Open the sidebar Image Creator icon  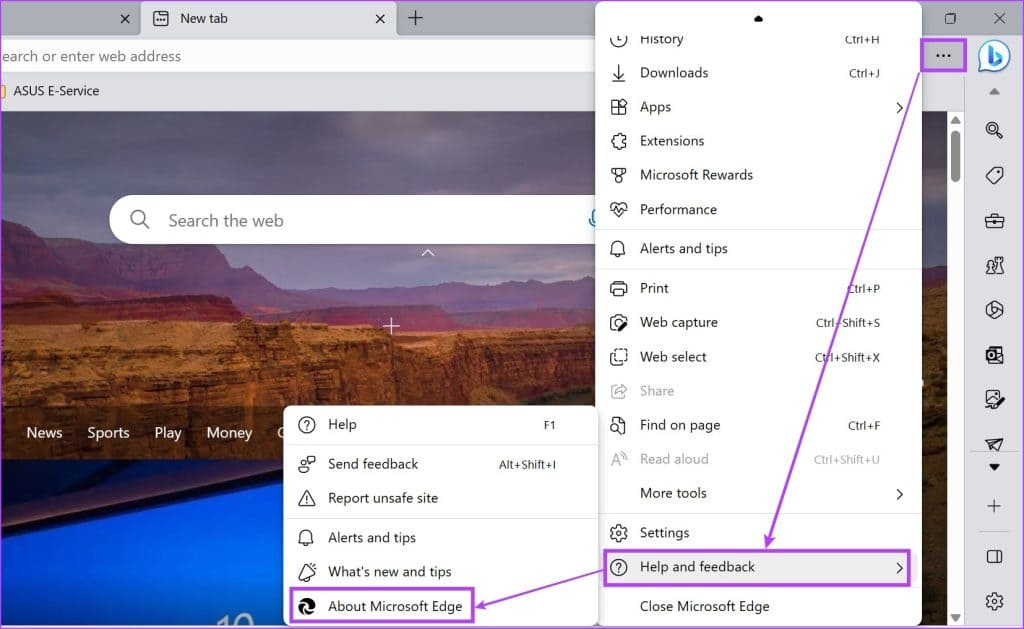coord(994,398)
